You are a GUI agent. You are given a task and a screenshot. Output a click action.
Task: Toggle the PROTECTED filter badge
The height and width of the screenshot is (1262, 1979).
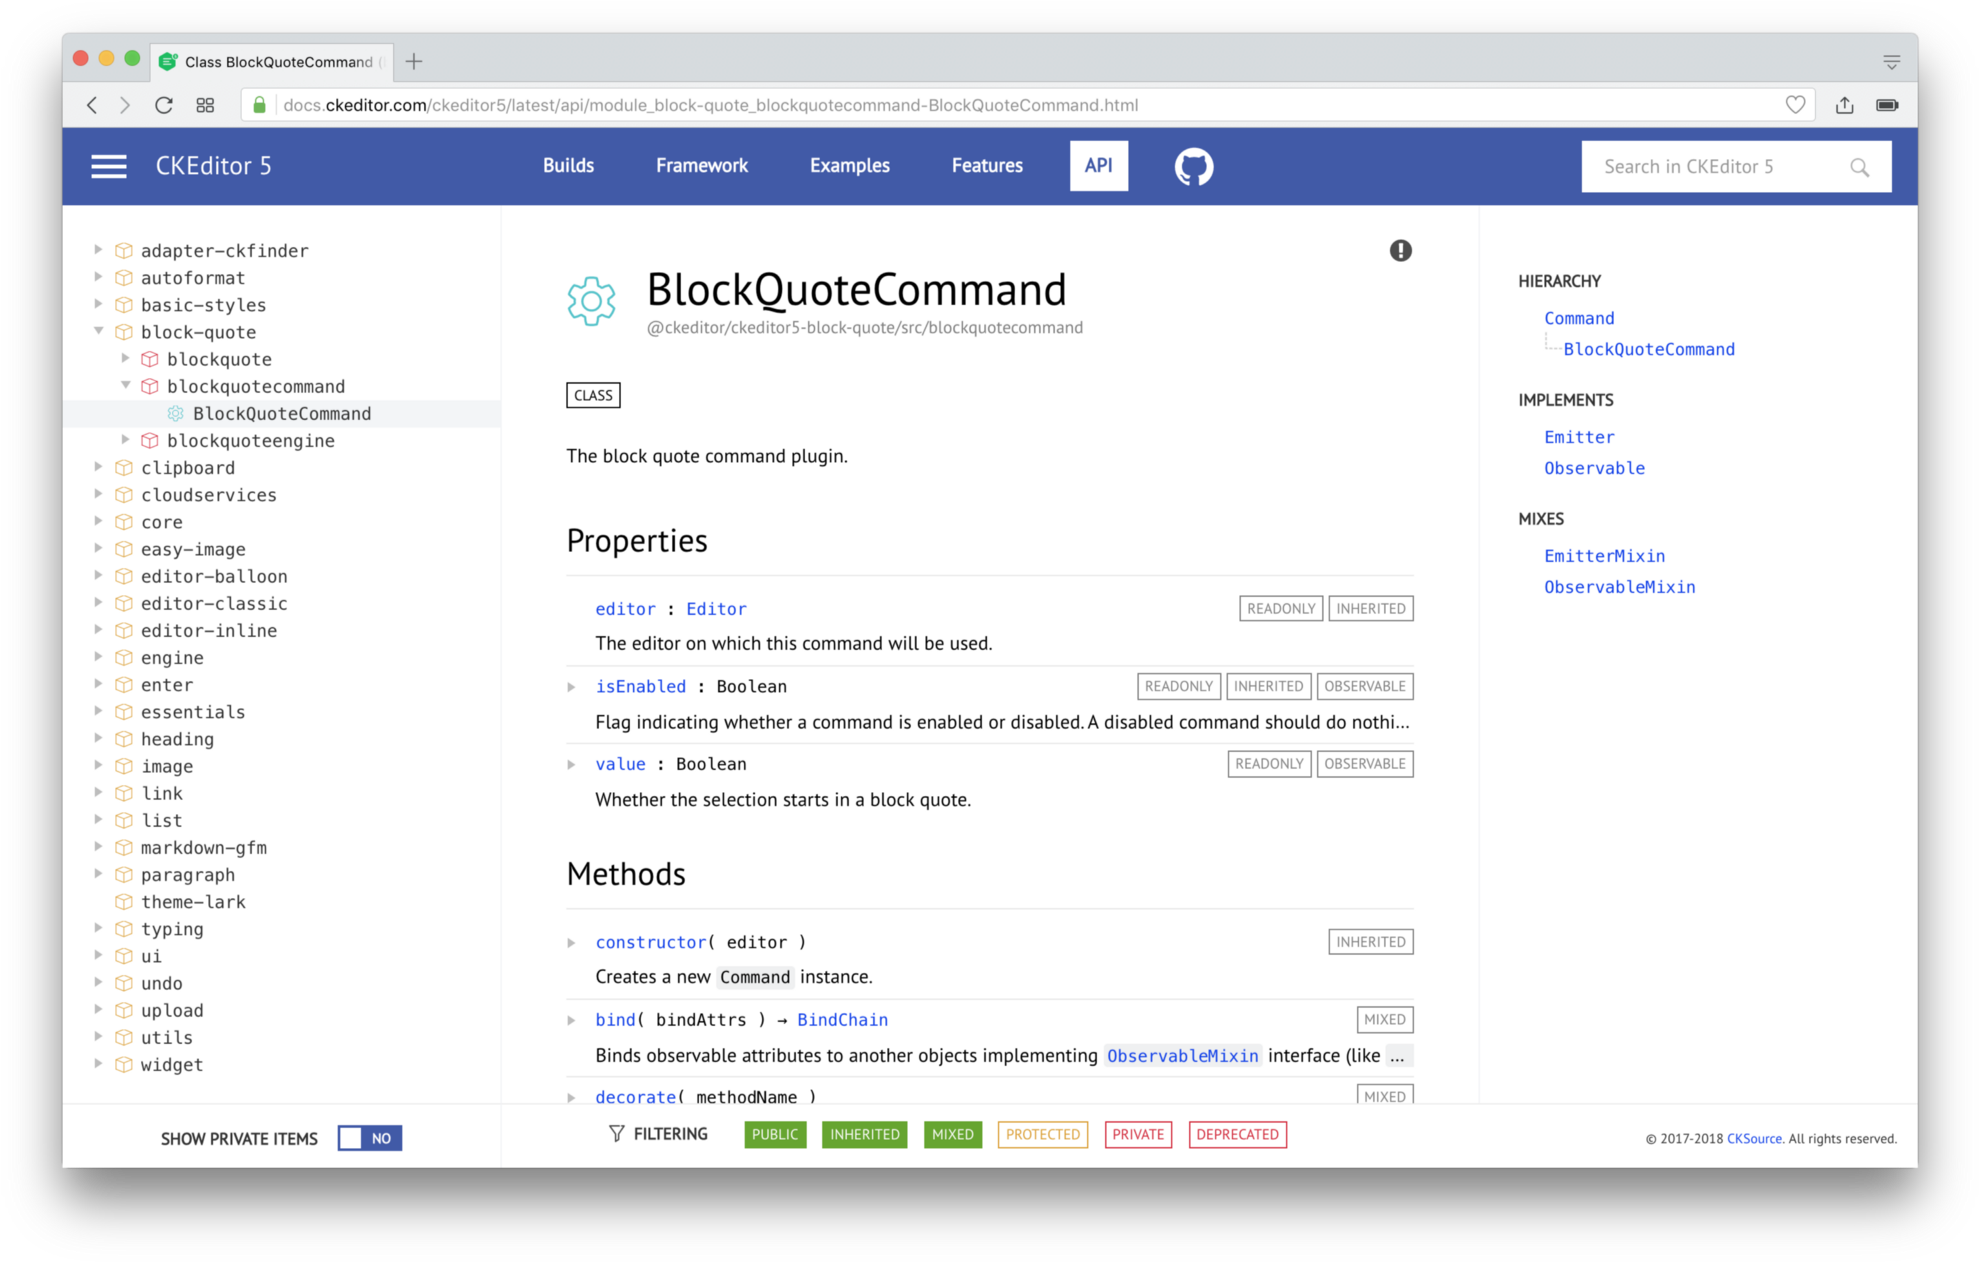[x=1042, y=1134]
